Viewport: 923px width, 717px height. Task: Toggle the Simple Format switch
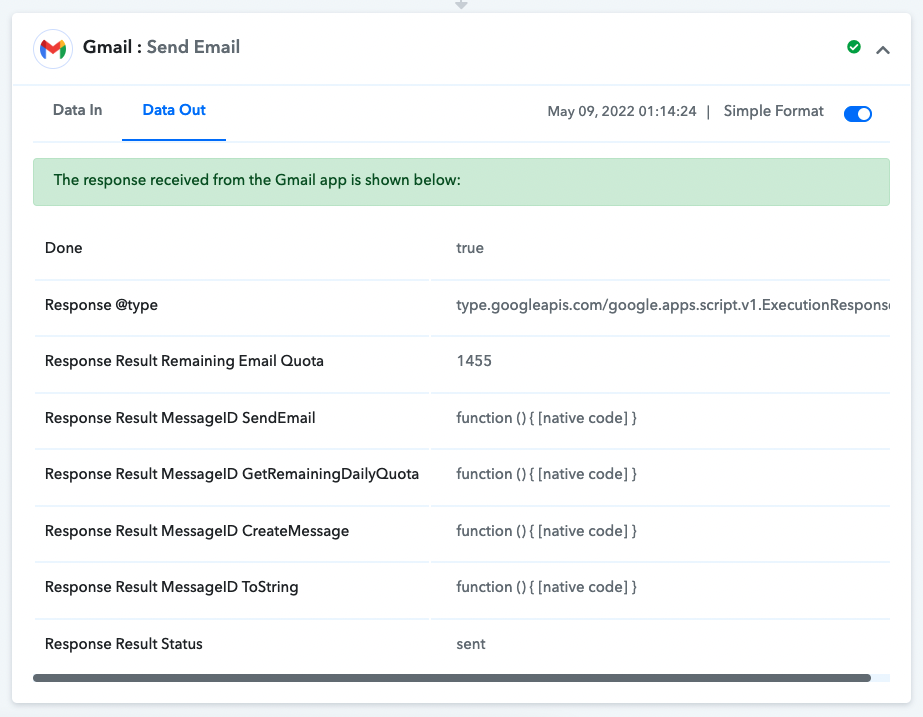(857, 113)
